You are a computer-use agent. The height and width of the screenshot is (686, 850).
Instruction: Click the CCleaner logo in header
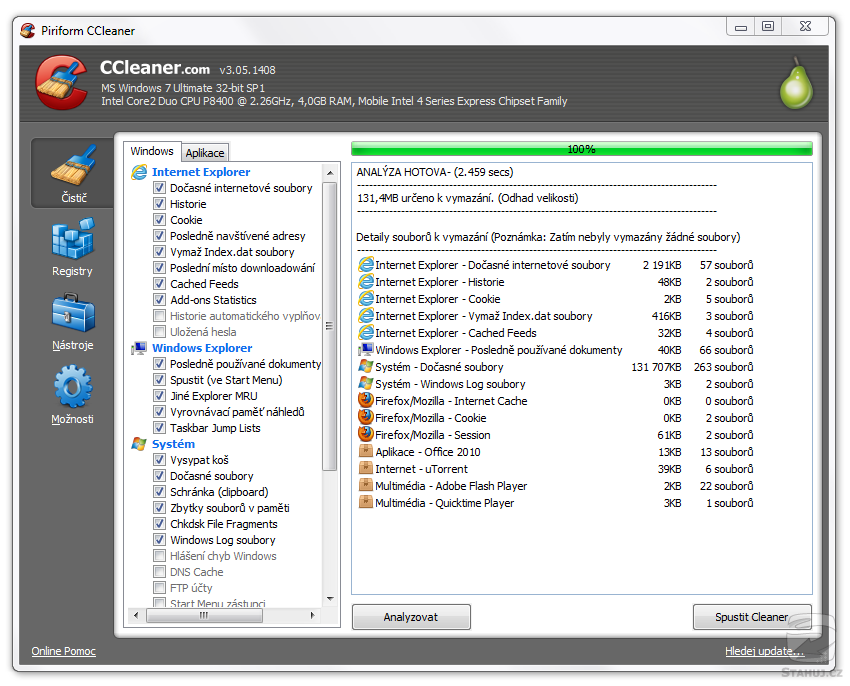pyautogui.click(x=62, y=82)
